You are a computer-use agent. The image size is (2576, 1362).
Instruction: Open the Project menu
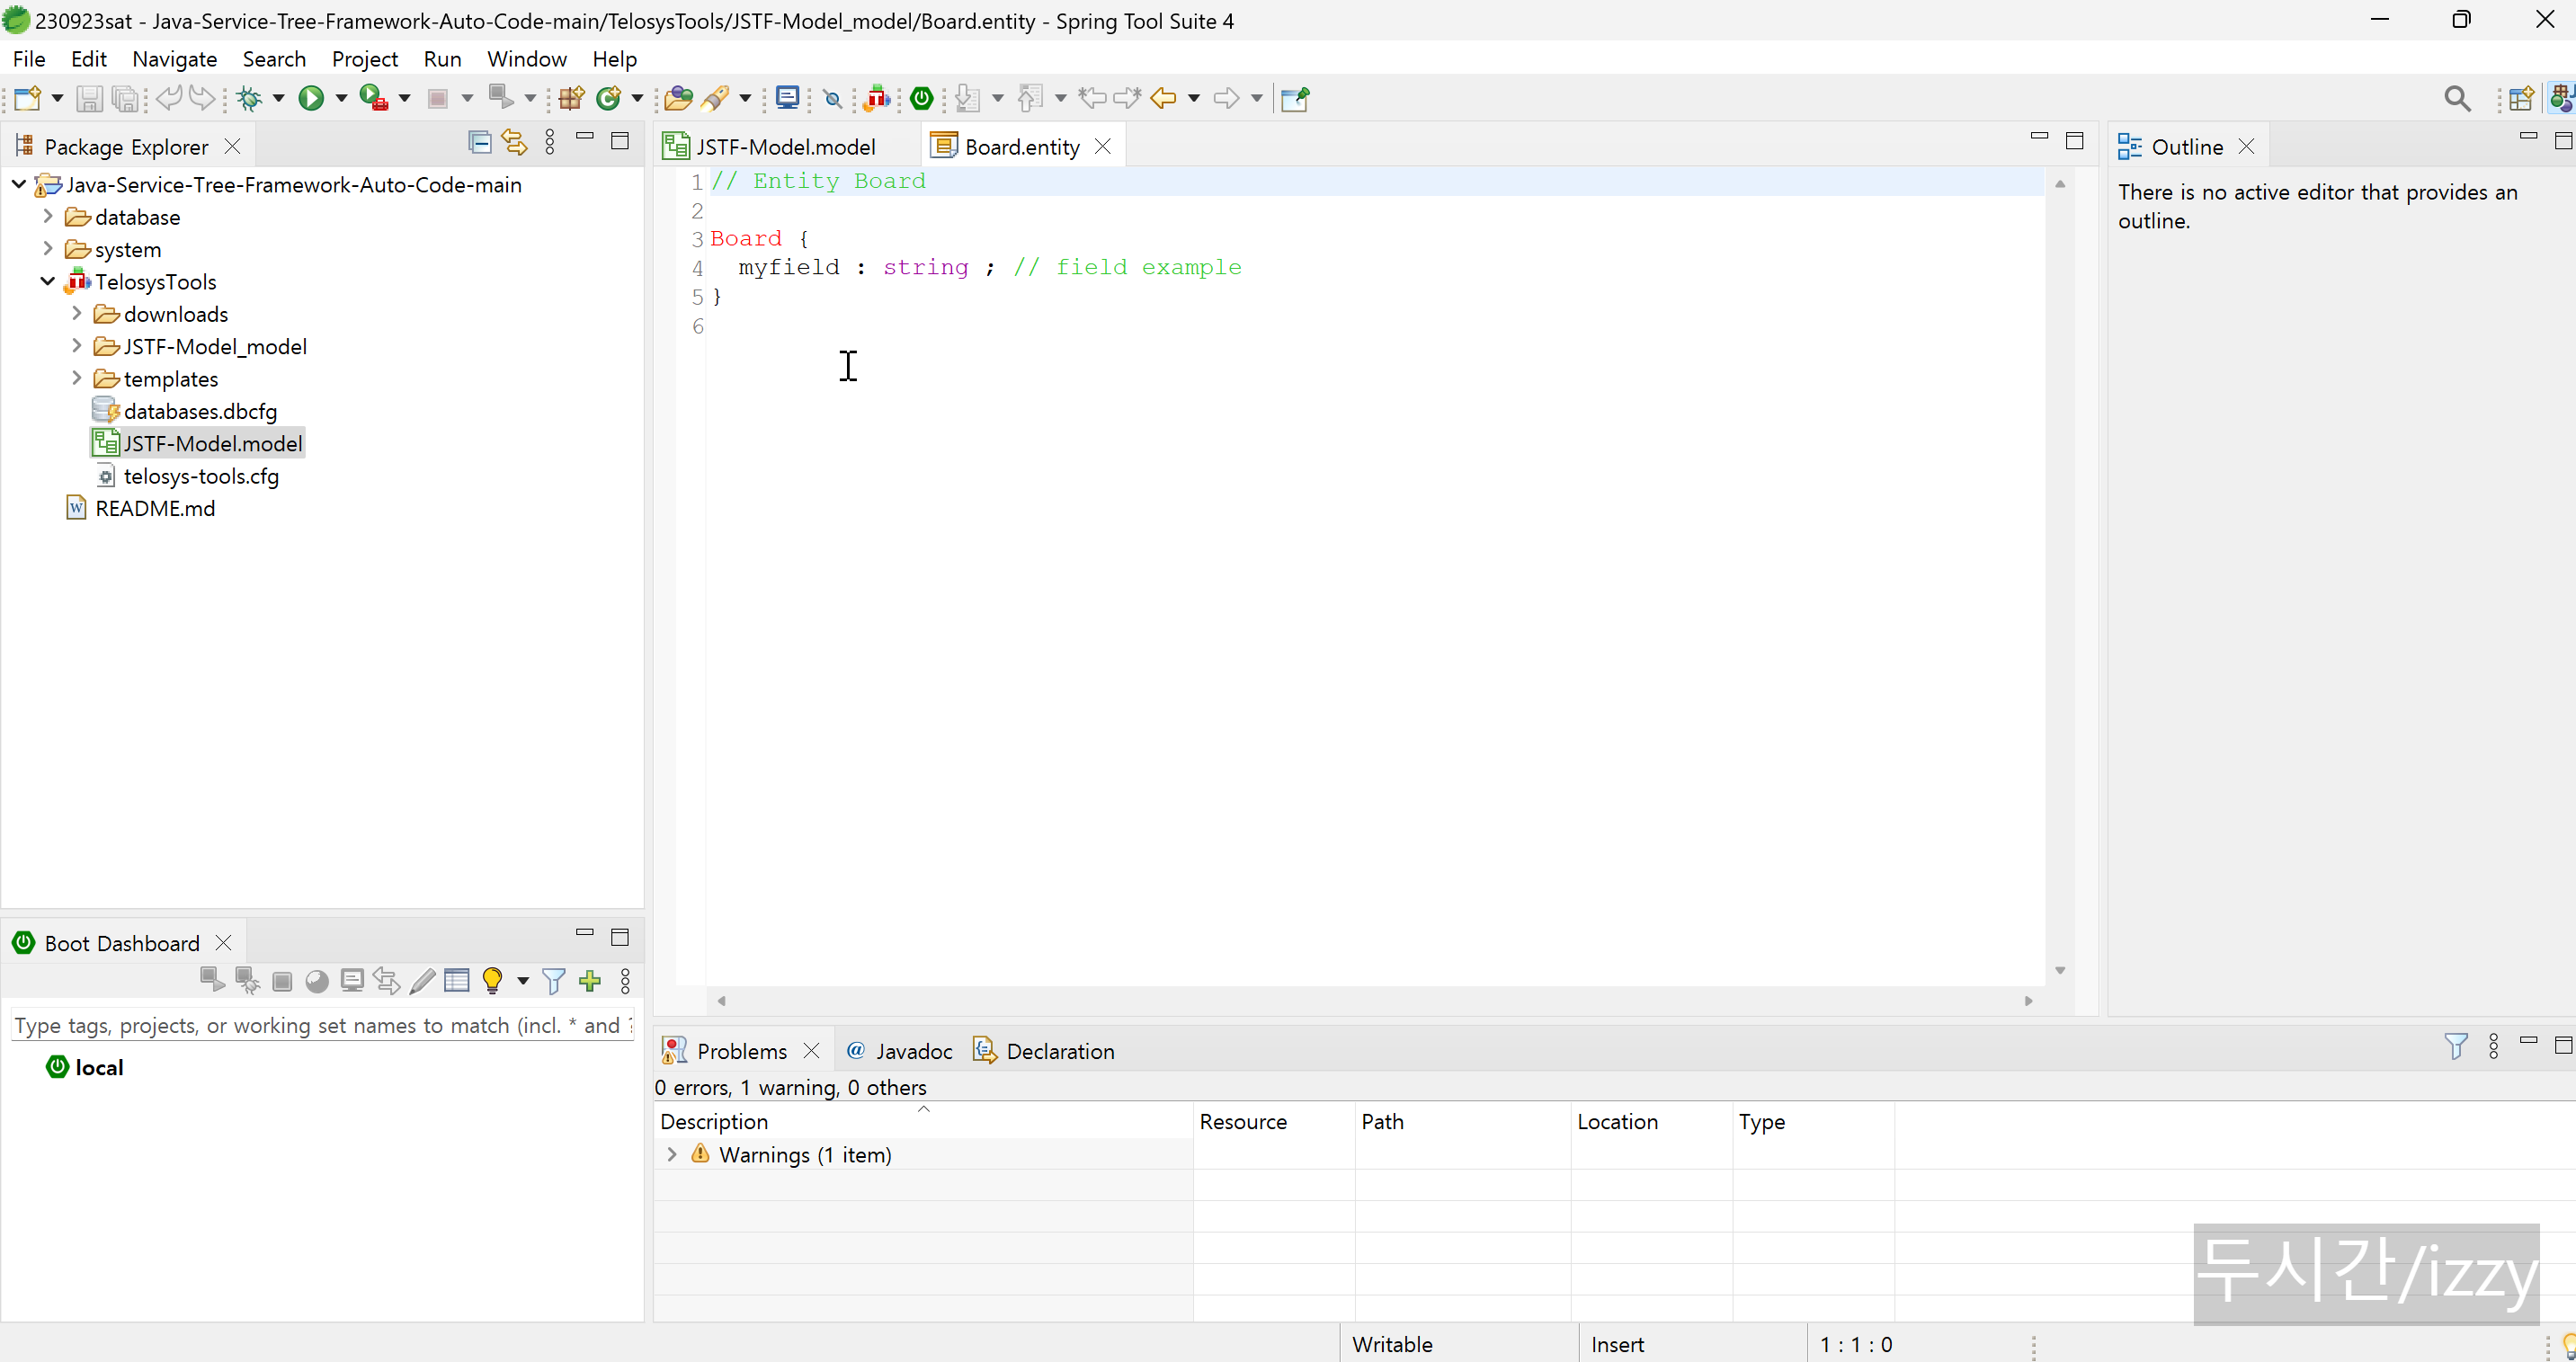365,59
